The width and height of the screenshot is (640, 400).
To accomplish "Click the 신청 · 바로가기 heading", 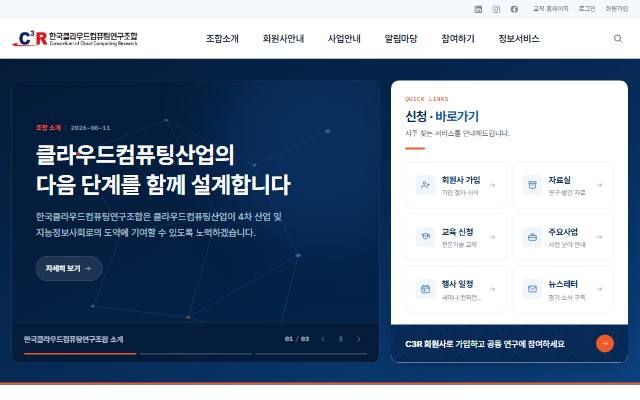I will click(442, 116).
